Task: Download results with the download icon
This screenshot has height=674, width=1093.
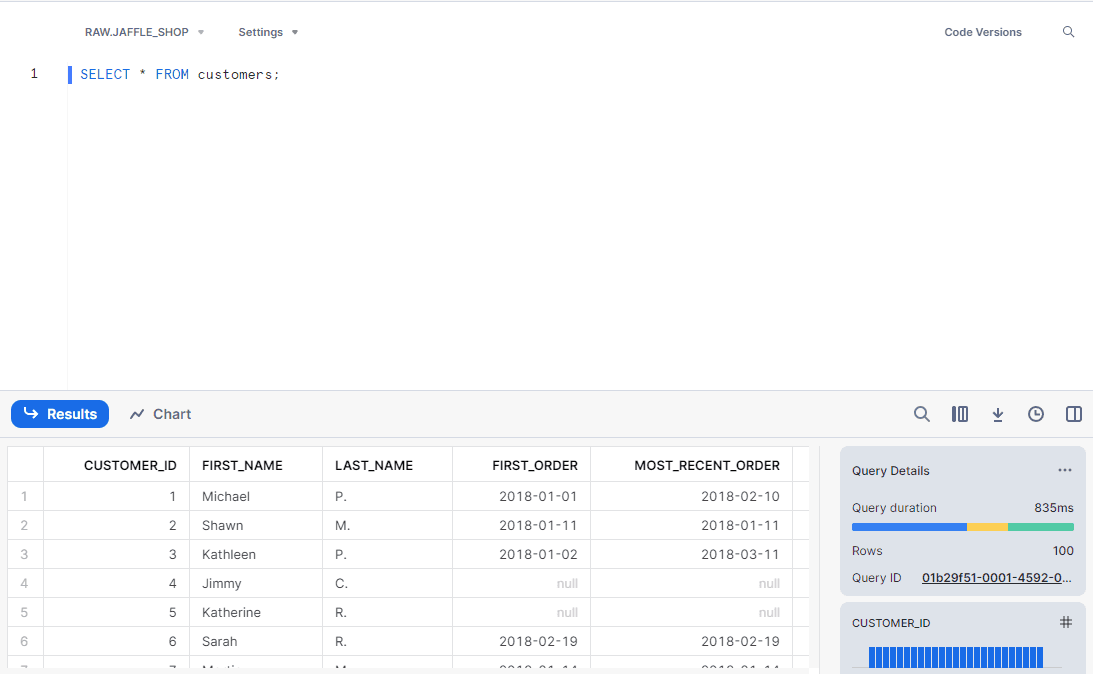Action: 998,414
